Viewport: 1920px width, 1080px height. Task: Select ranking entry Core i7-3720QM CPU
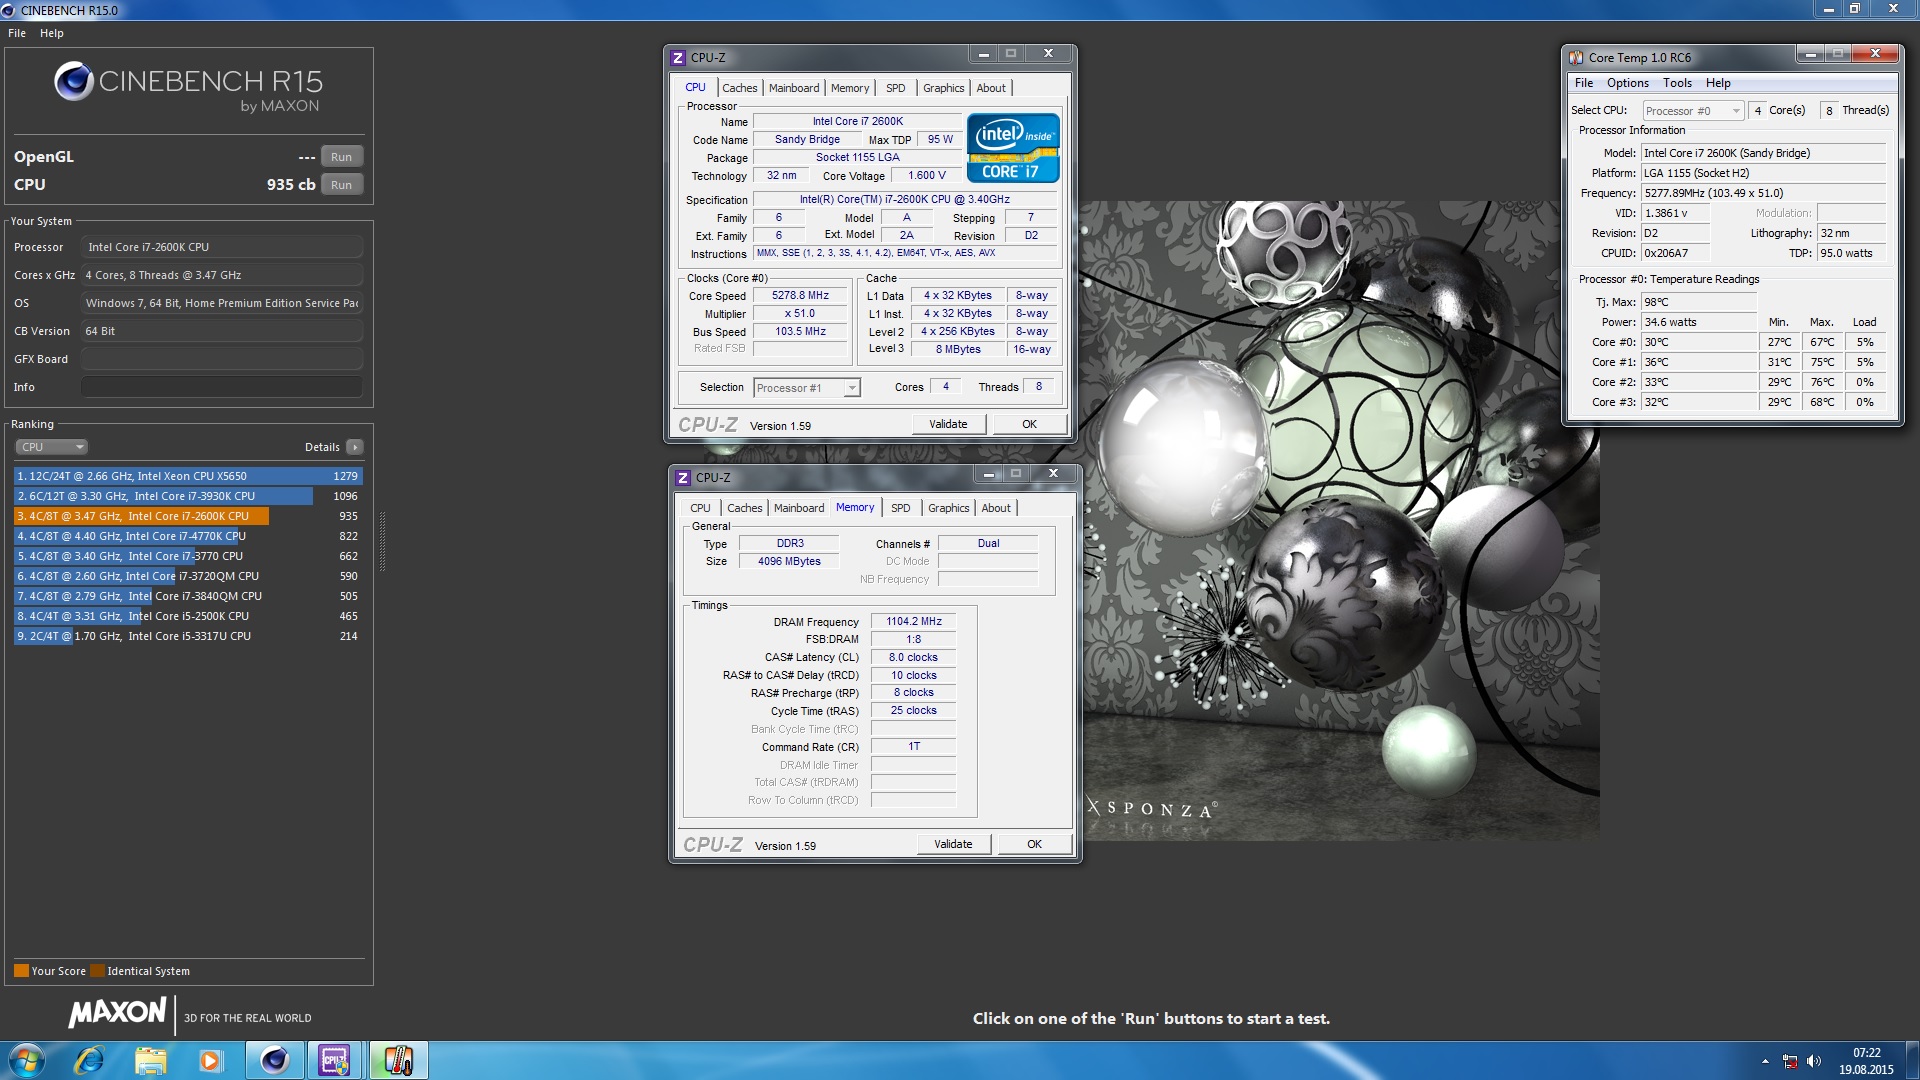[188, 576]
